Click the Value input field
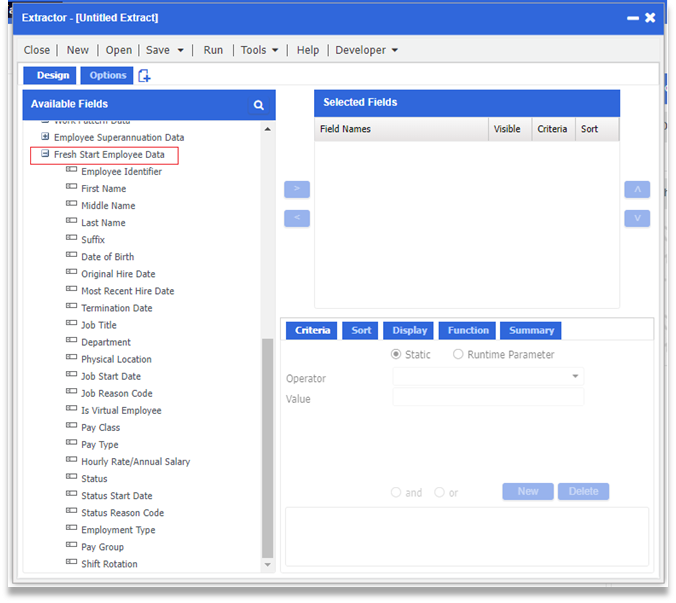Screen dimensions: 676x603 487,398
